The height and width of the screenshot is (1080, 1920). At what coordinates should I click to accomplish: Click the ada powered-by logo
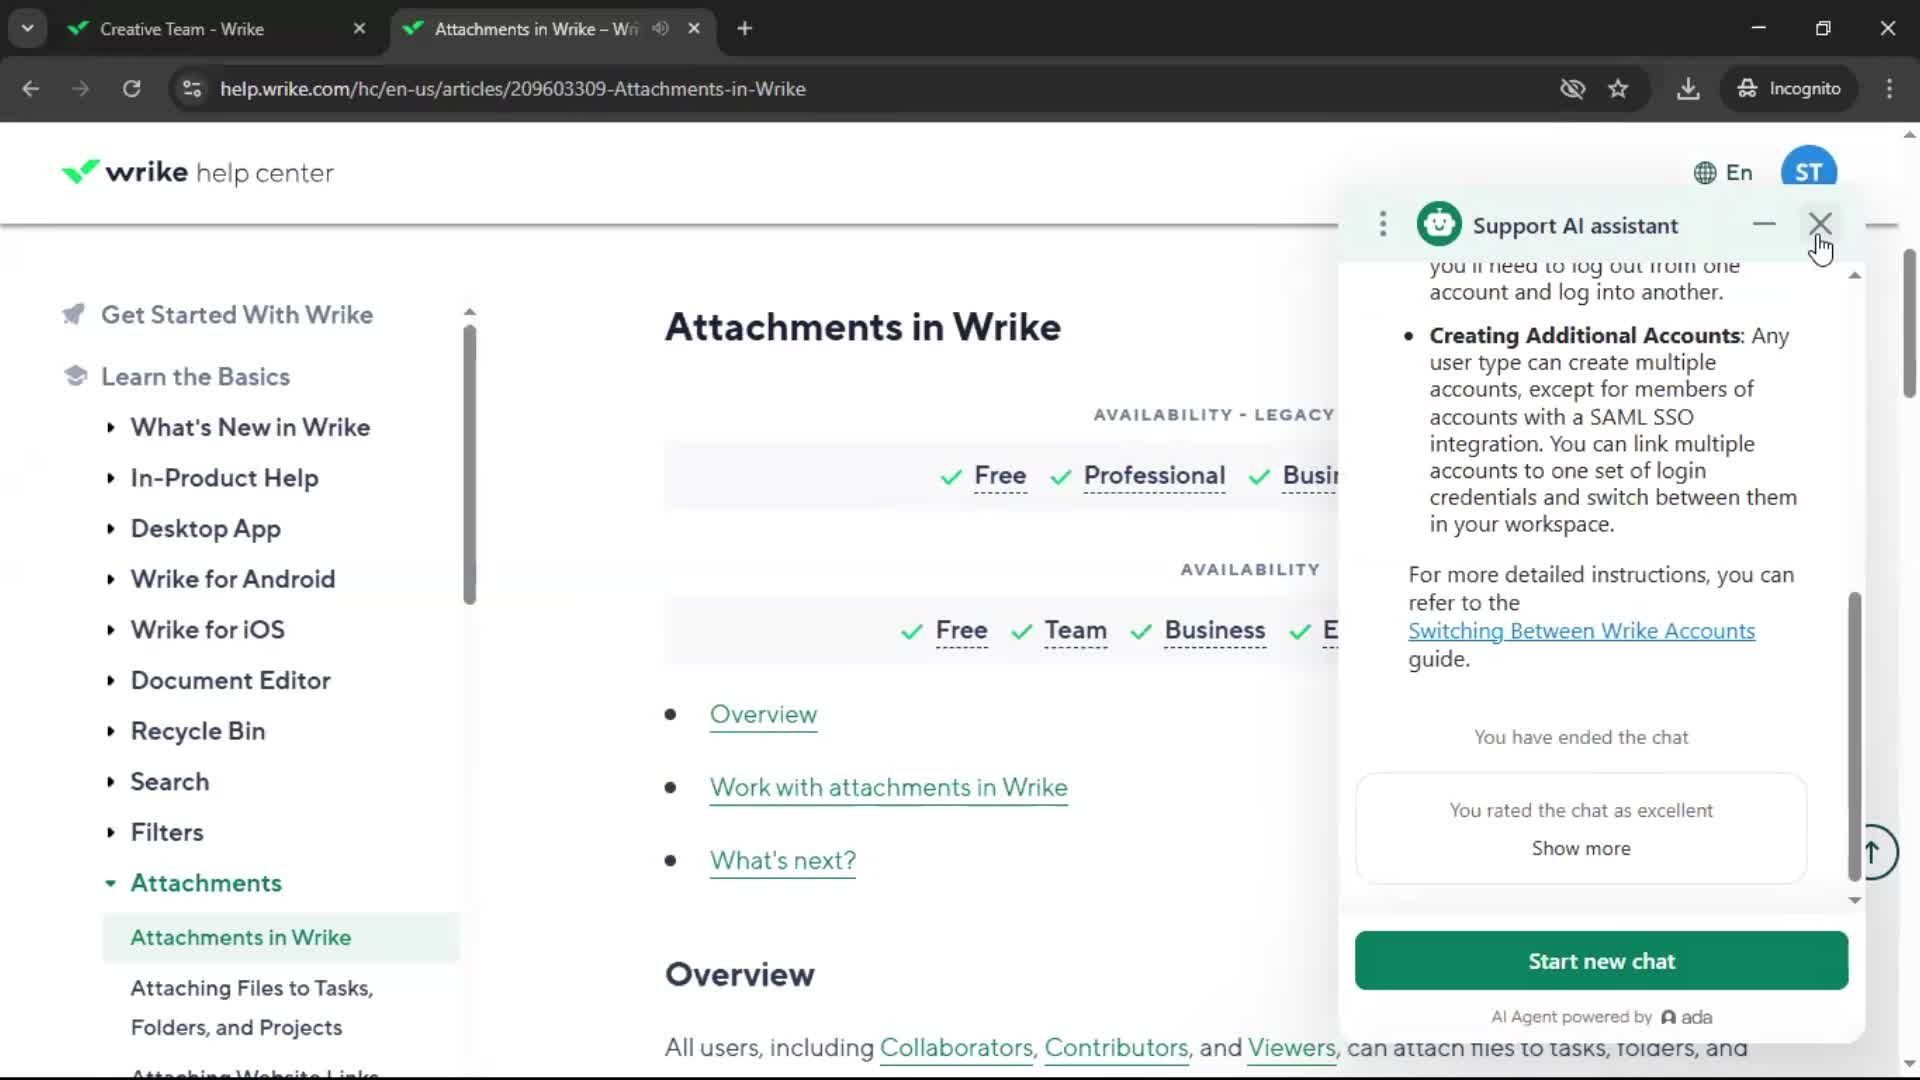pyautogui.click(x=1687, y=1017)
